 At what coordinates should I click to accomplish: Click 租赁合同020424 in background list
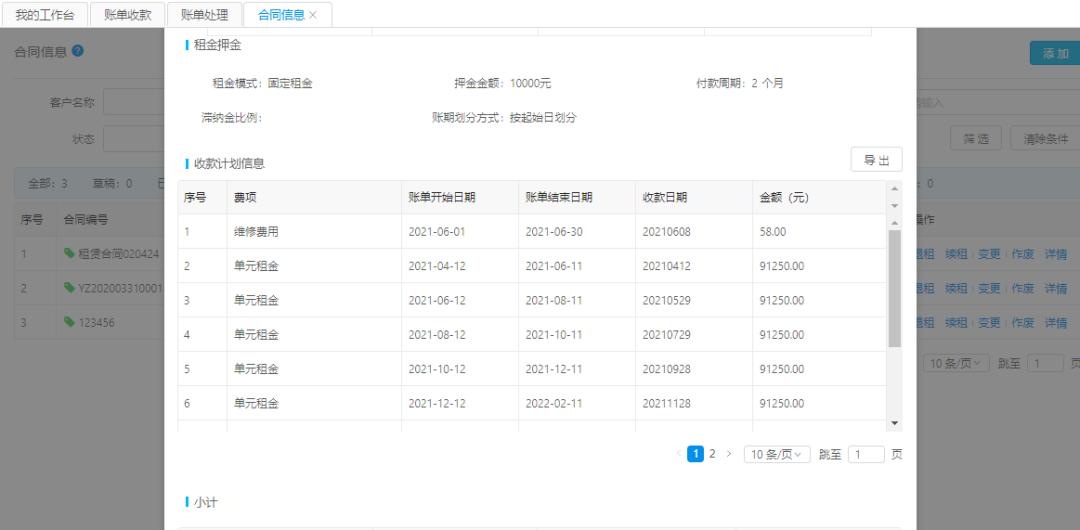click(x=118, y=253)
